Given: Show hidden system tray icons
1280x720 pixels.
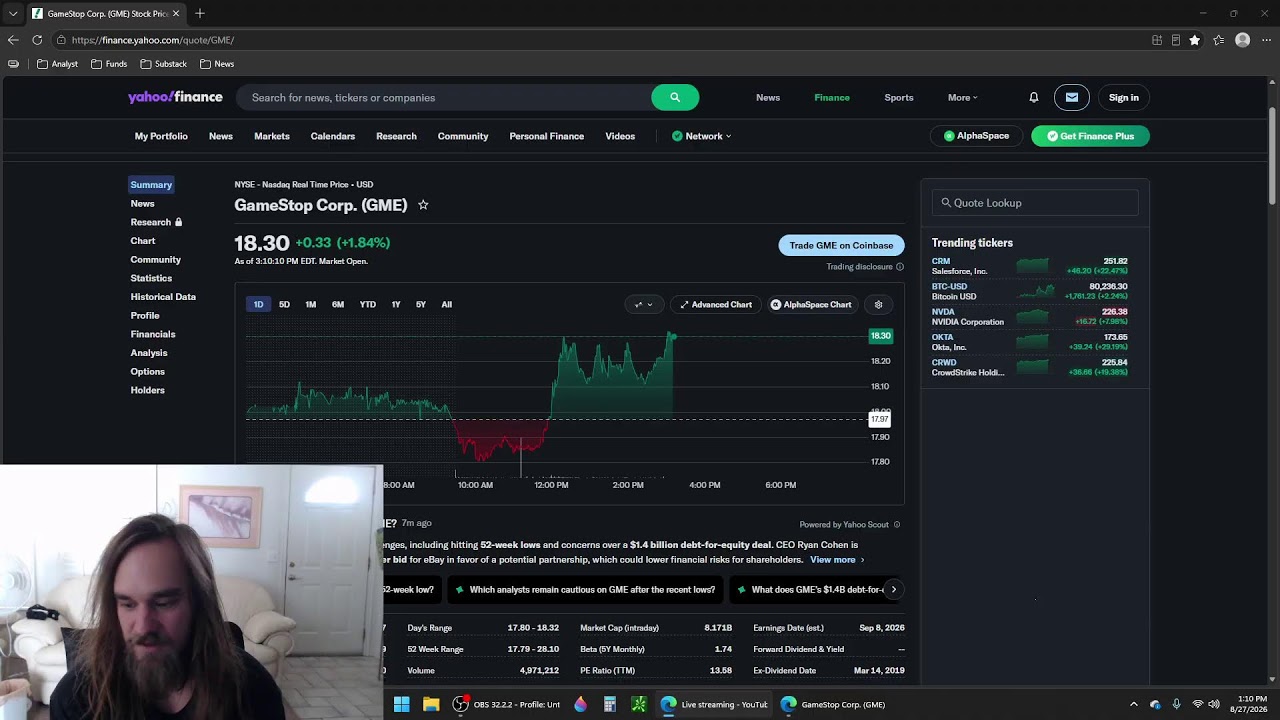Looking at the screenshot, I should coord(1133,704).
